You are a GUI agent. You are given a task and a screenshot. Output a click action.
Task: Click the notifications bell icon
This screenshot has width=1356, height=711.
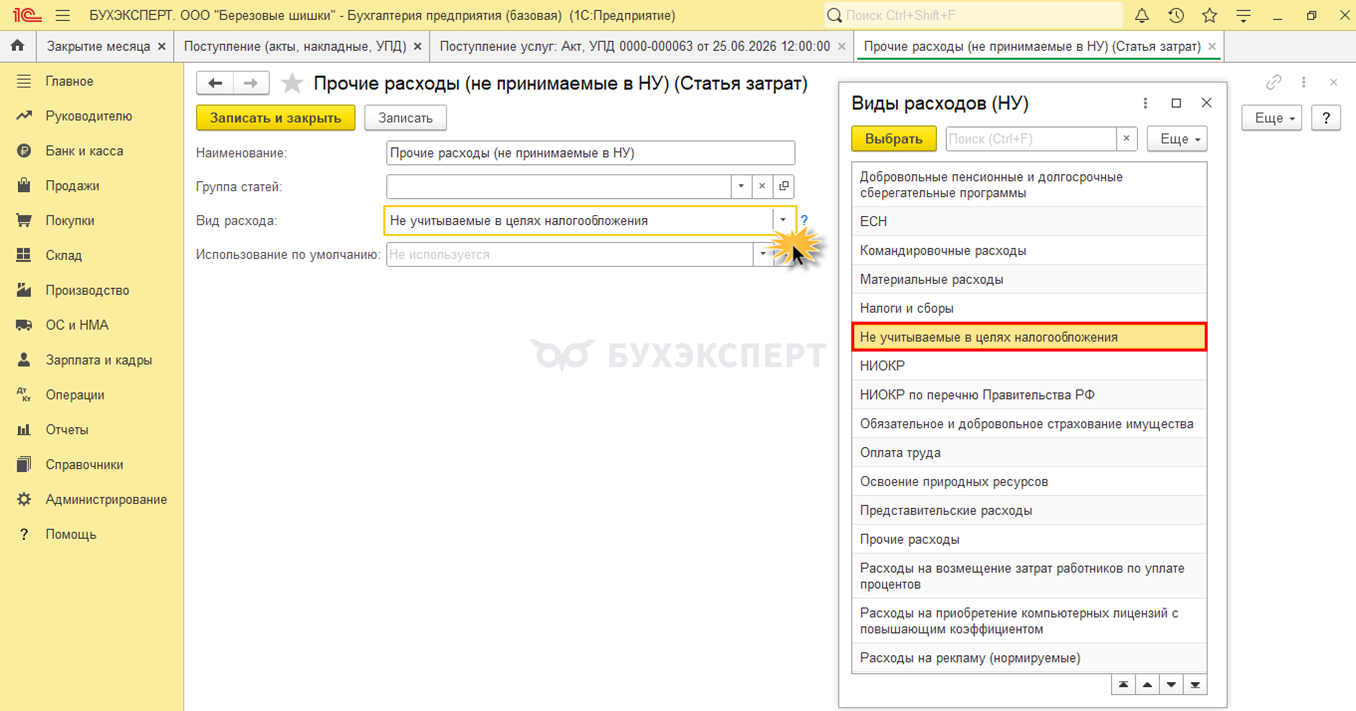(1142, 16)
